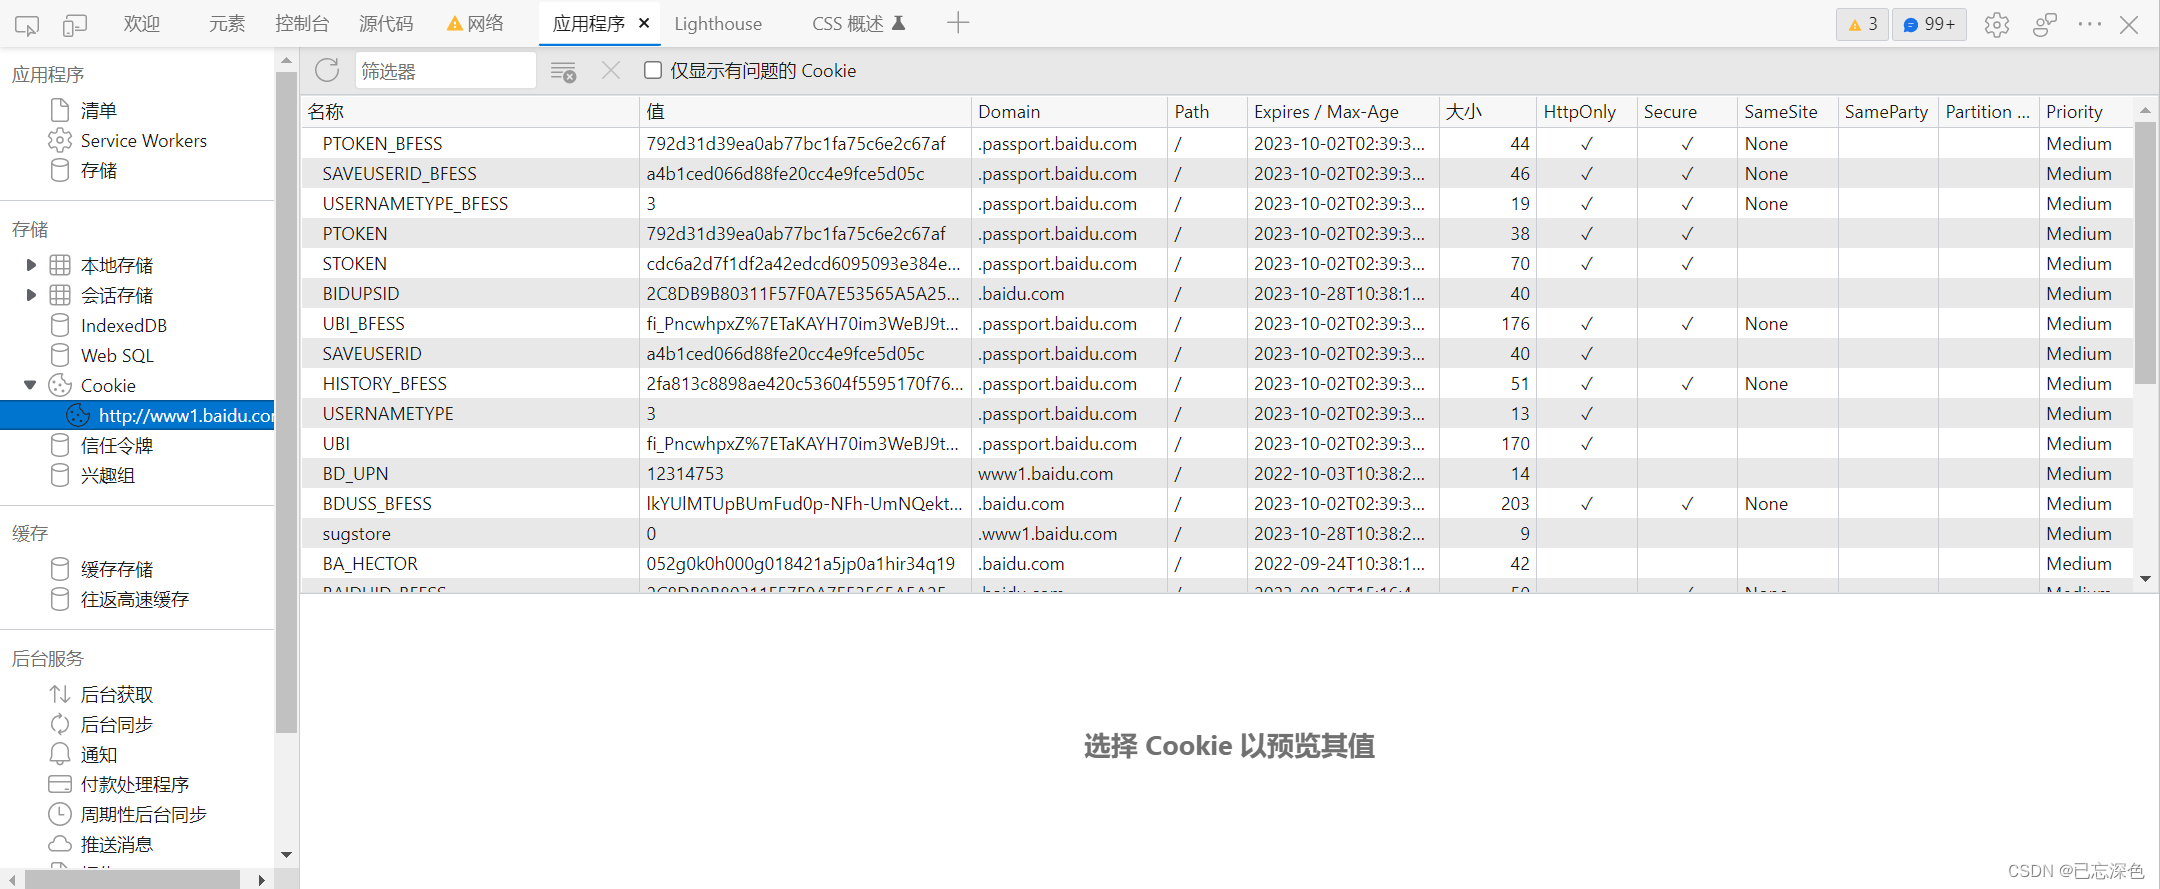Open 后台获取 service
Screen dimensions: 2160x889
pos(117,694)
